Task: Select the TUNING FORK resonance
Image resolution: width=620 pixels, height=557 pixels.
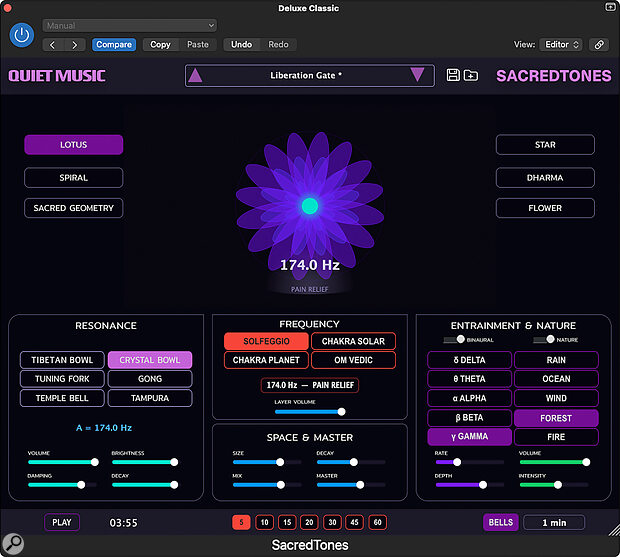Action: click(62, 379)
